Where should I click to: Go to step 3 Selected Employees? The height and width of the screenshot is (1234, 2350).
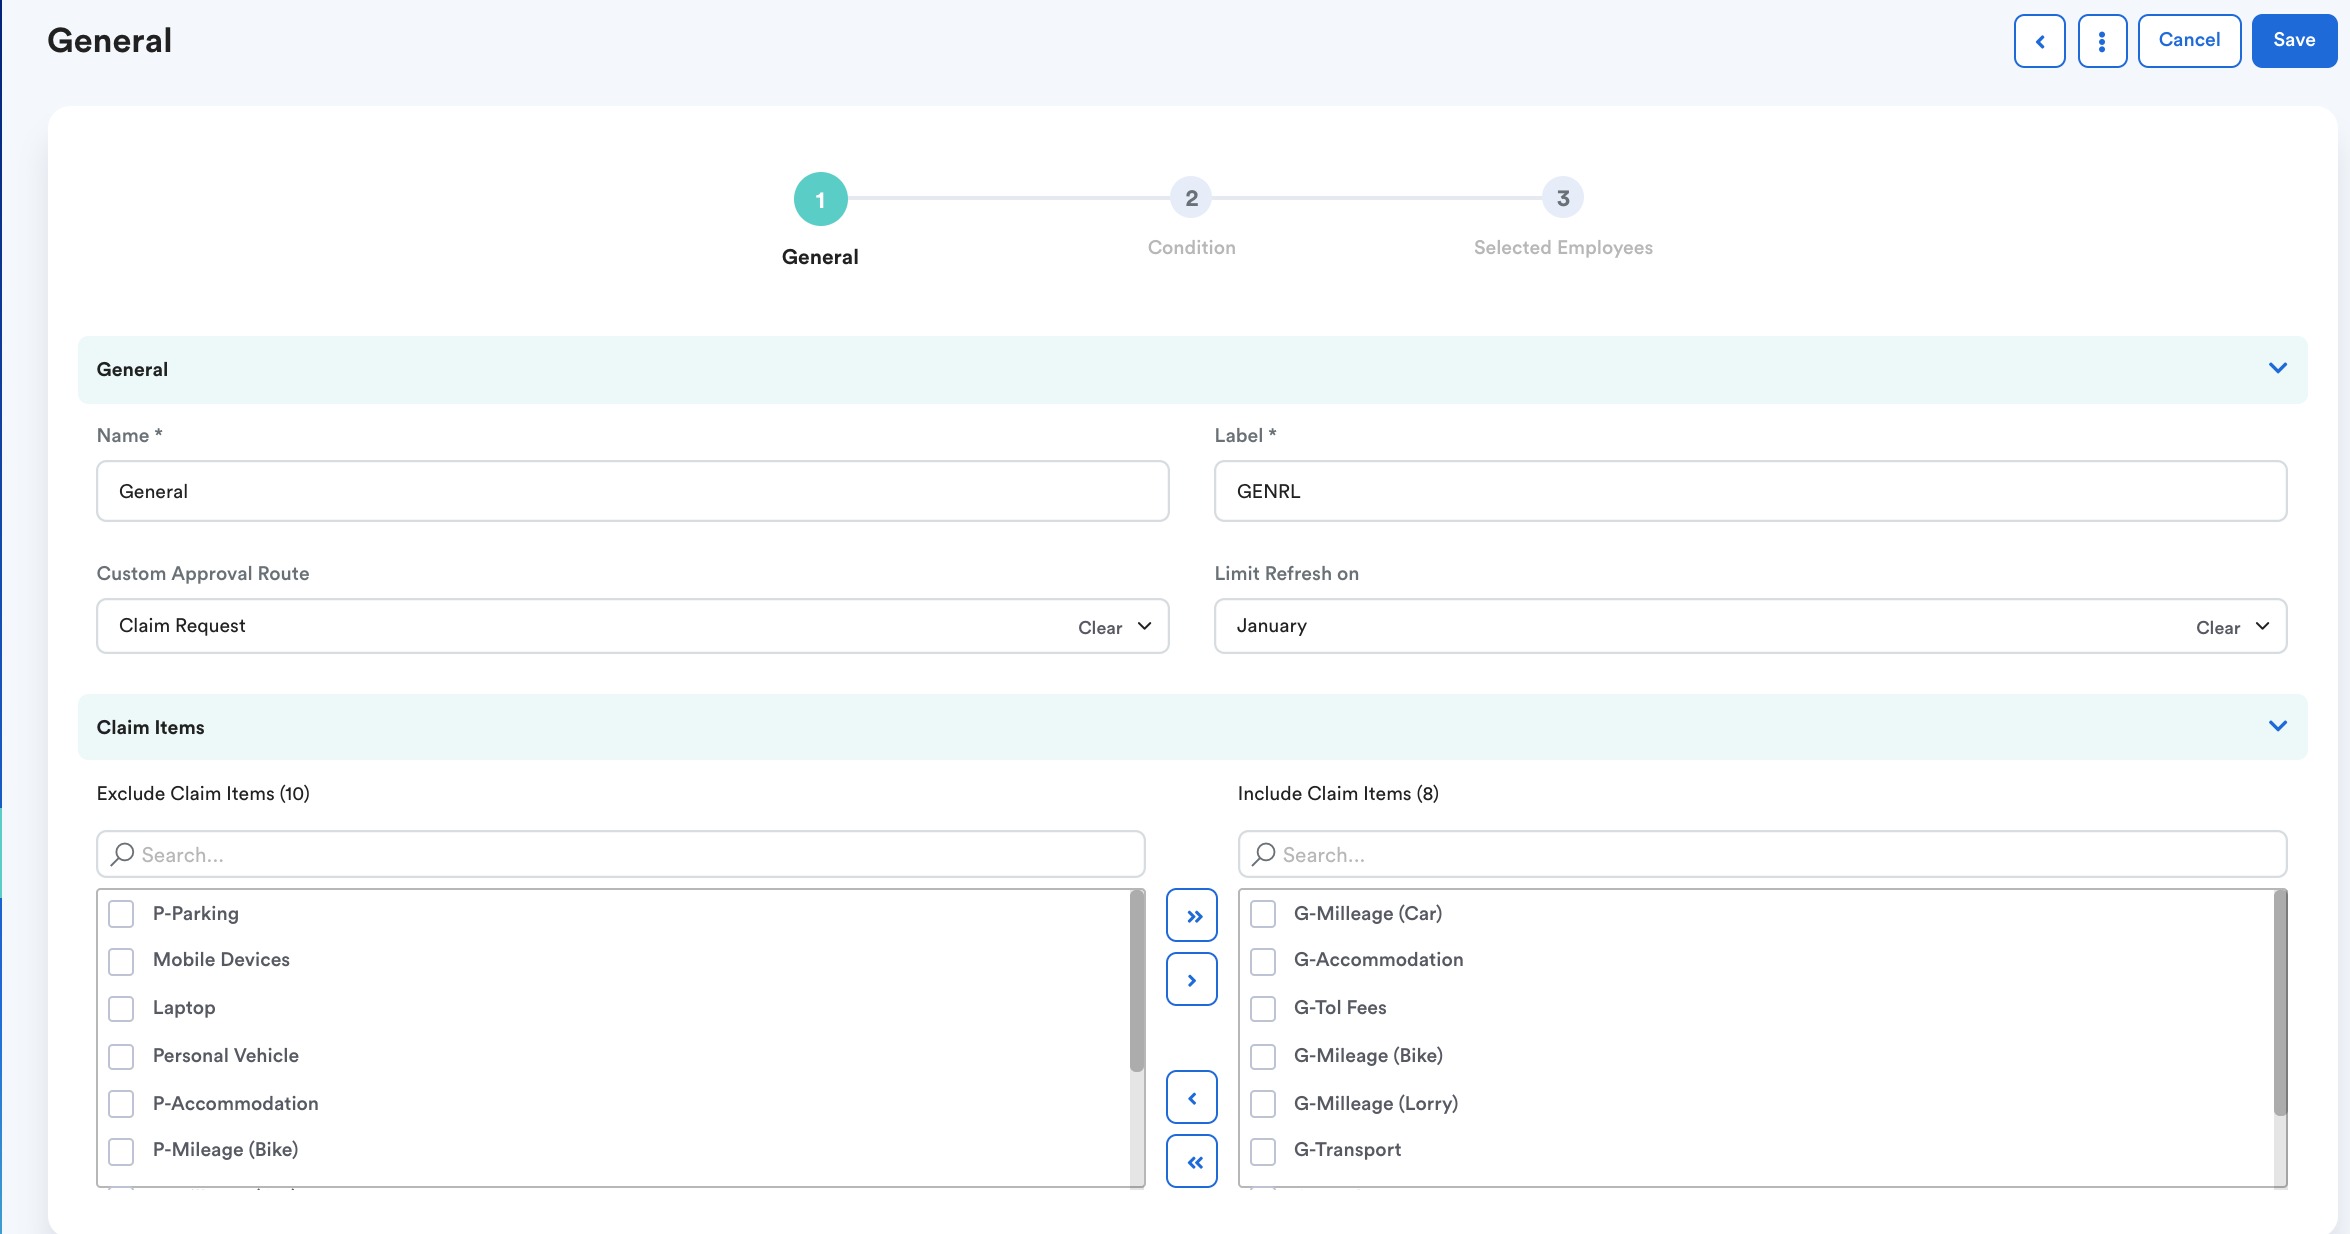[1563, 198]
